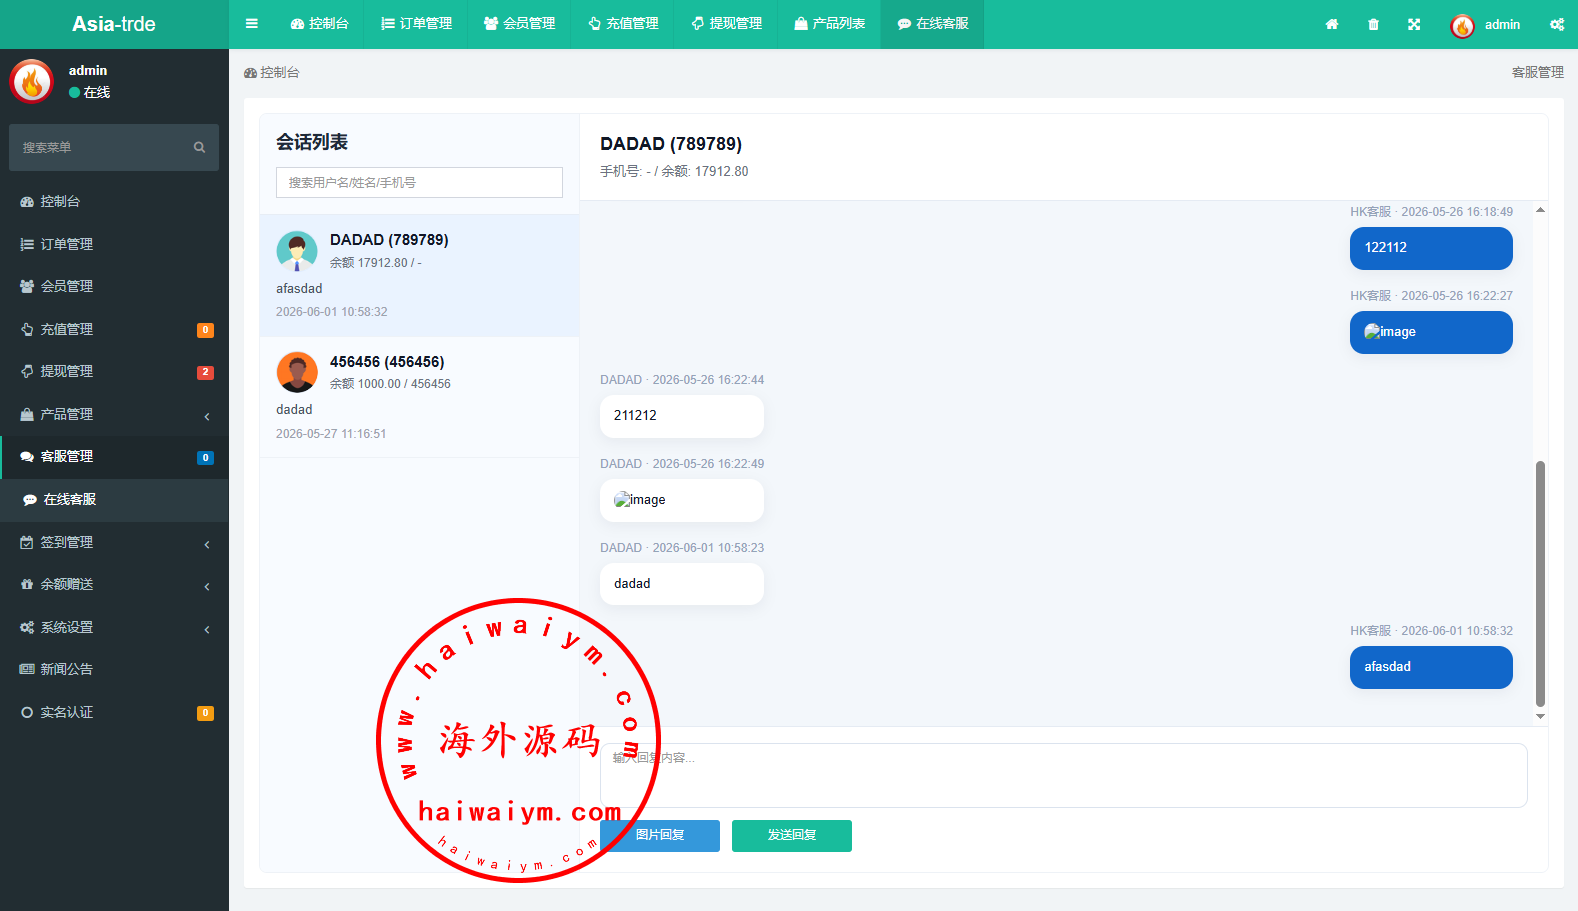Image resolution: width=1578 pixels, height=911 pixels.
Task: Expand the 签到管理 submenu chevron
Action: [x=207, y=544]
